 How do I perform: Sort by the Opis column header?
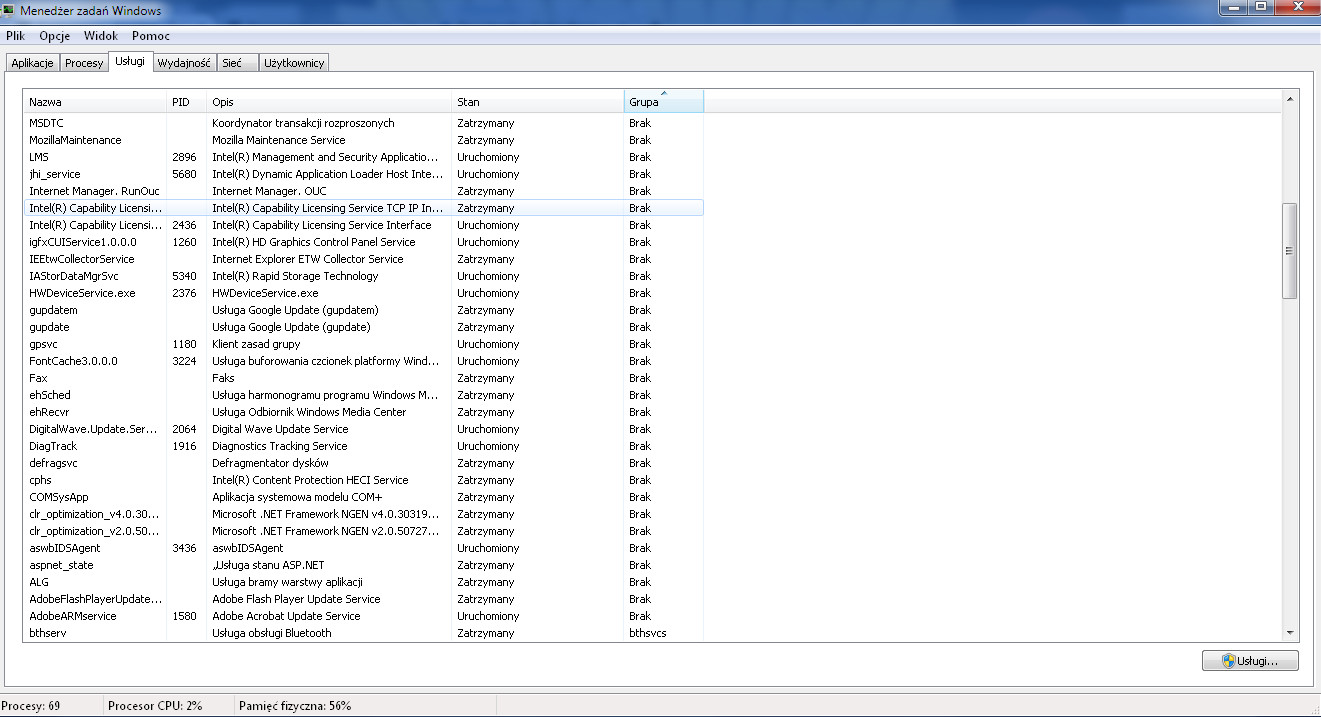(x=329, y=102)
